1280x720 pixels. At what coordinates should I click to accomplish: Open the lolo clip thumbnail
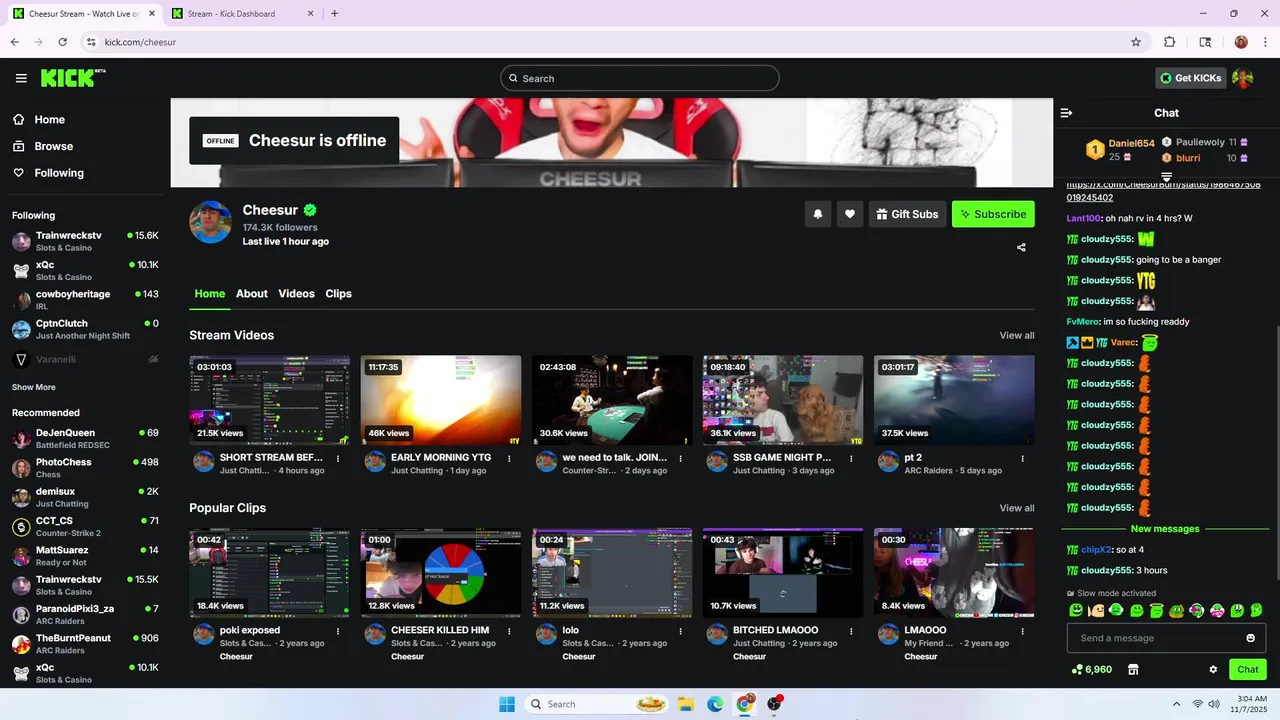click(x=612, y=573)
